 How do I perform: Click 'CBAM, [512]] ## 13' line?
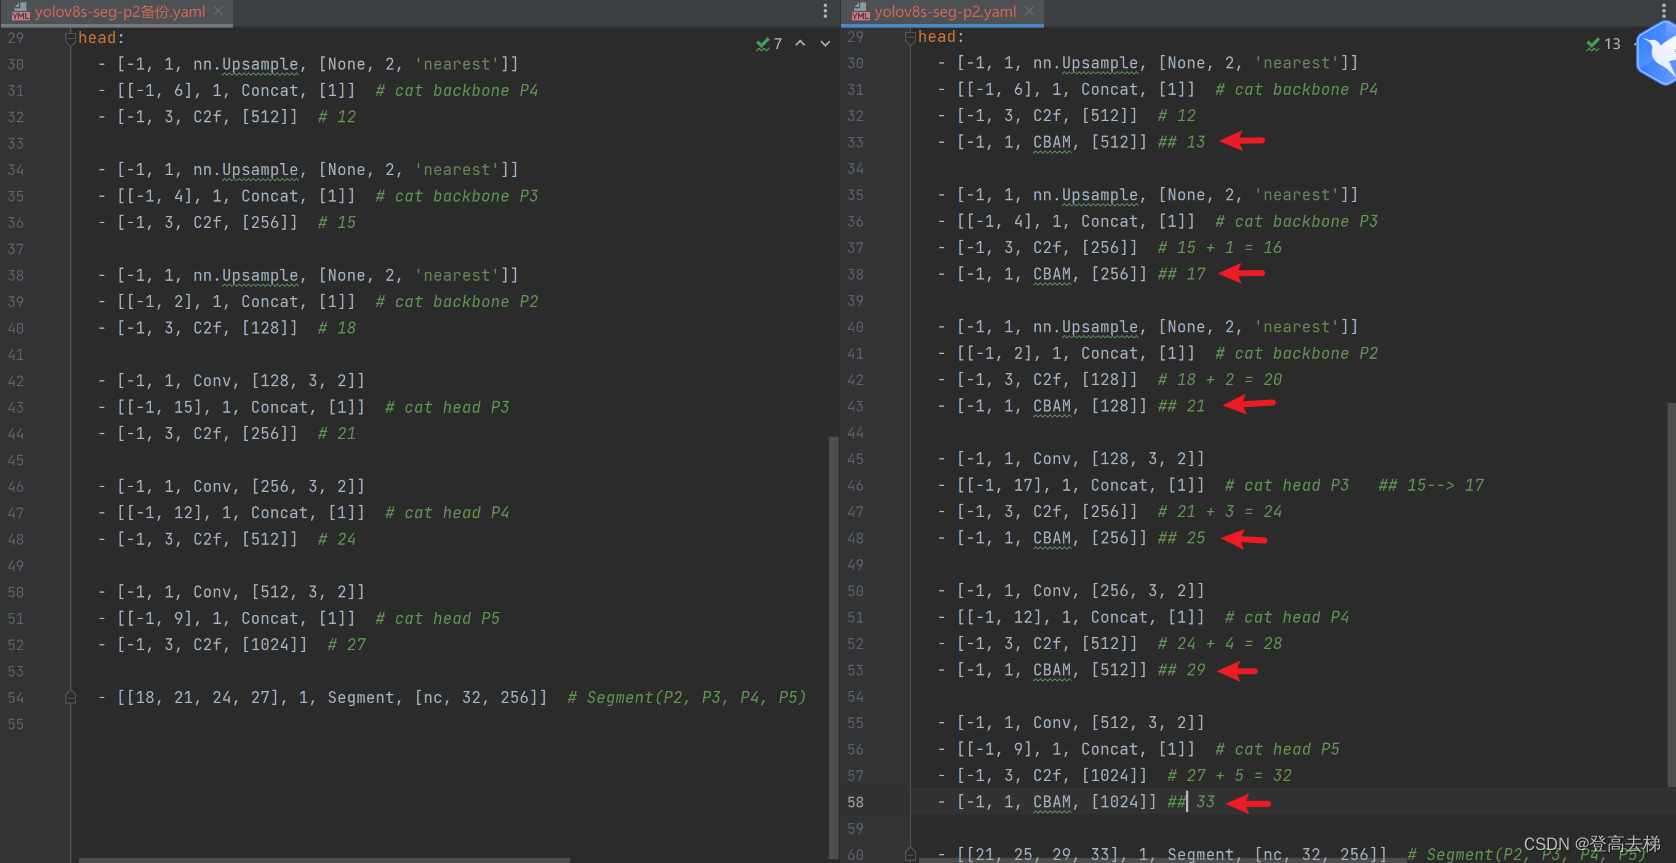[1071, 142]
